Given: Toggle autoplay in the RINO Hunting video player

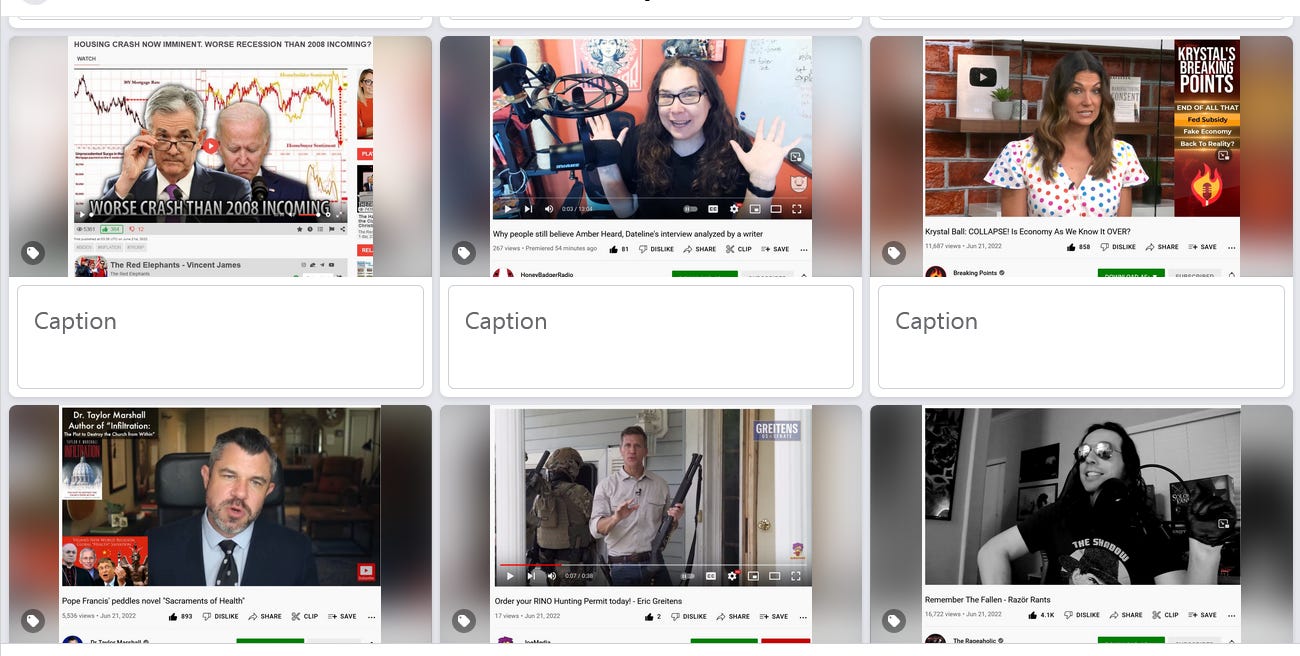Looking at the screenshot, I should (689, 576).
